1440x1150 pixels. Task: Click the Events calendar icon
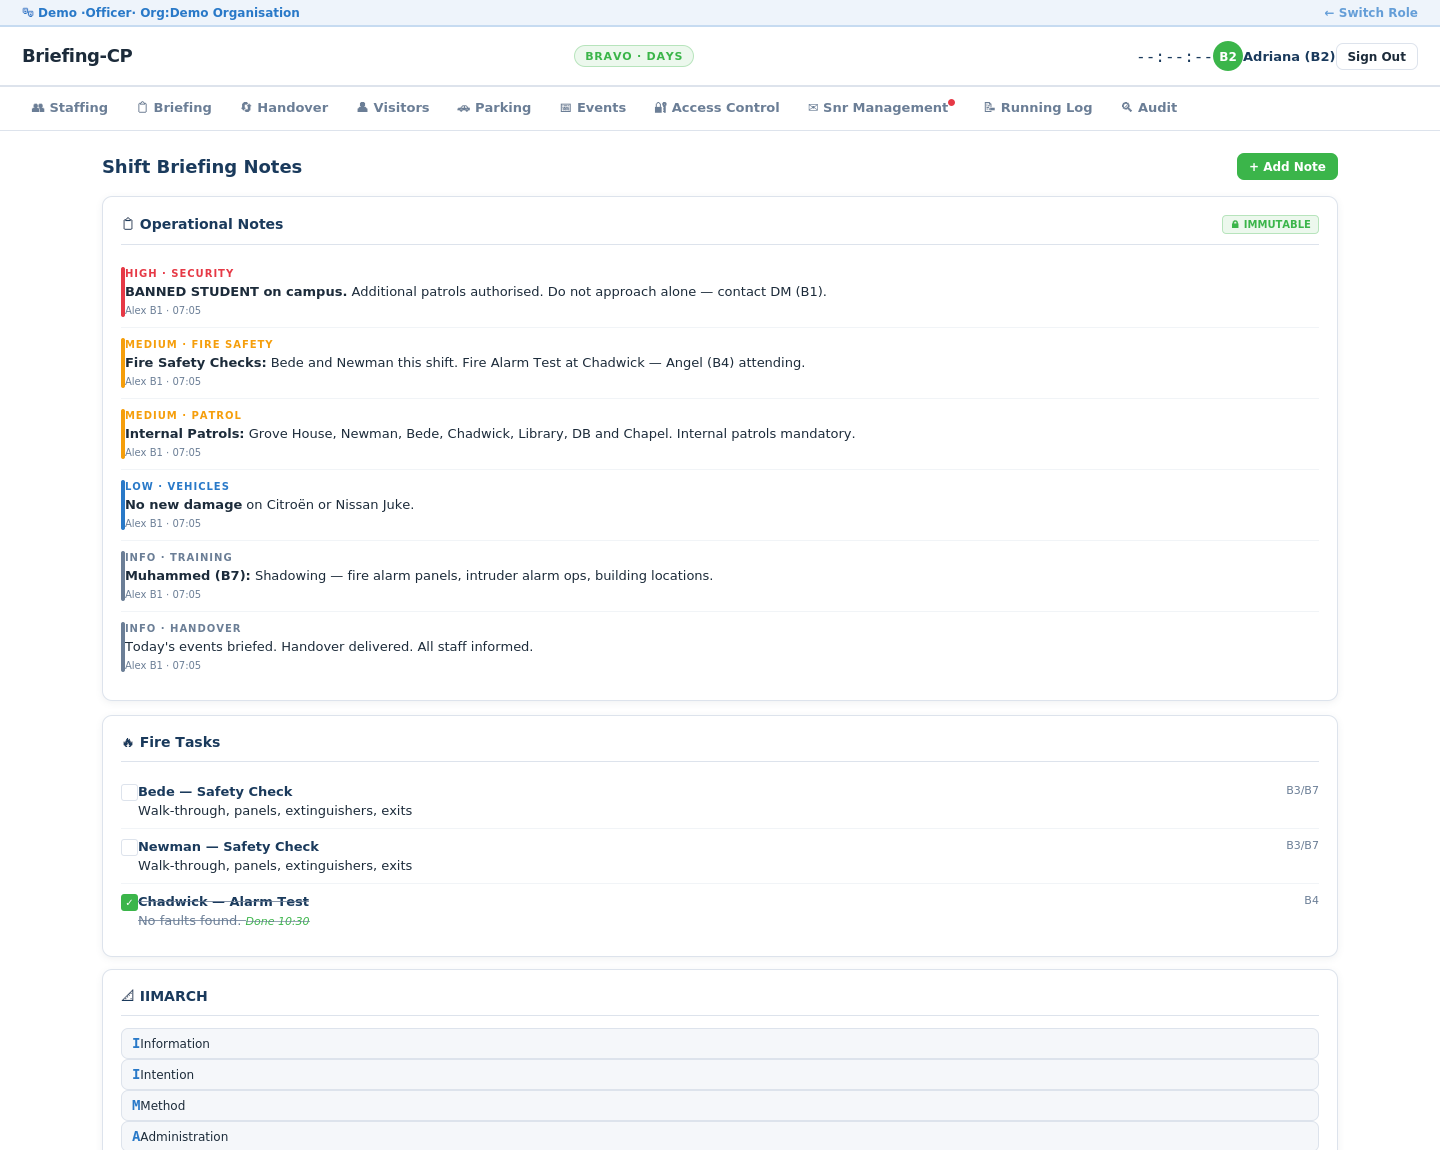click(x=566, y=108)
